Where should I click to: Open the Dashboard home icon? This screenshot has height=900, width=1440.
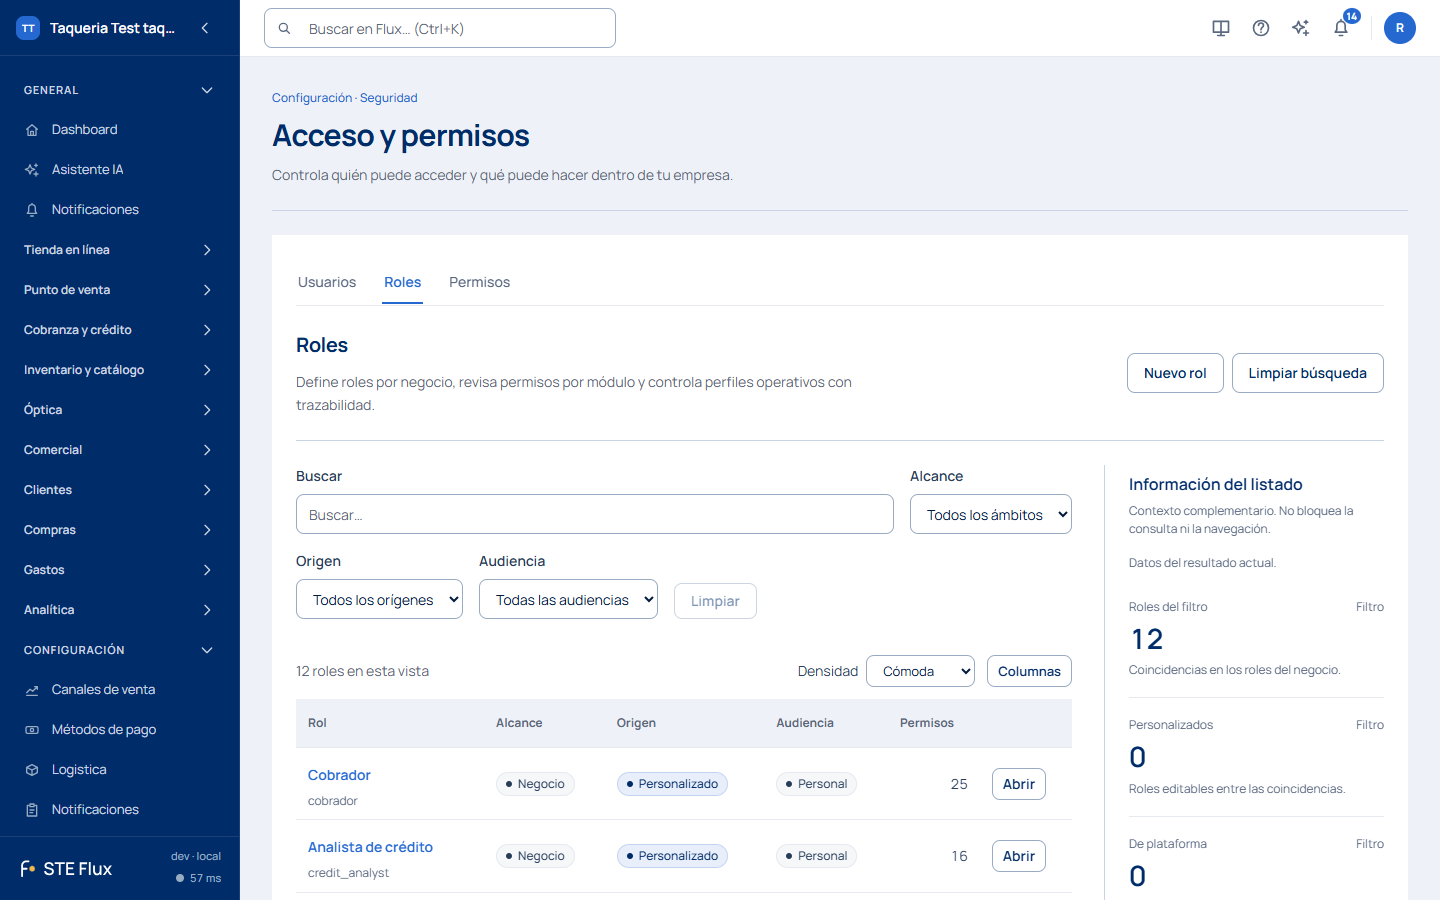tap(32, 130)
